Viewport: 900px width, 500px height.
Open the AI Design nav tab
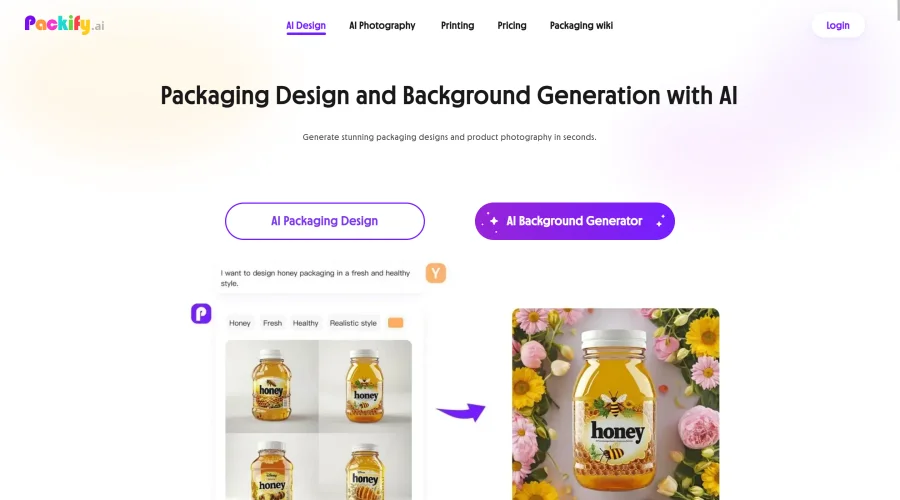pyautogui.click(x=306, y=25)
